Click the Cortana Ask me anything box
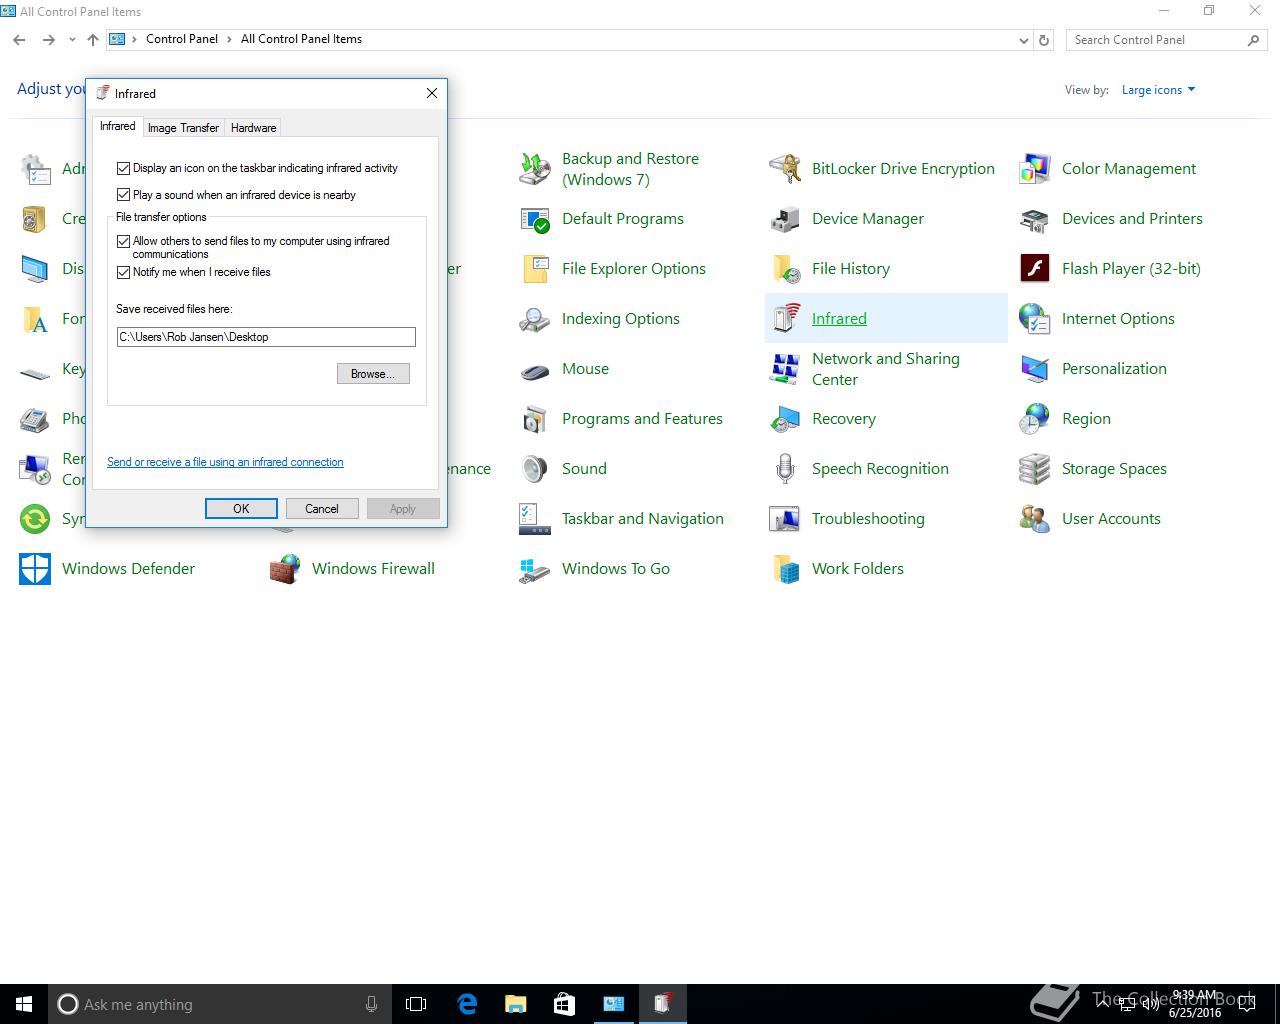 click(x=220, y=1004)
